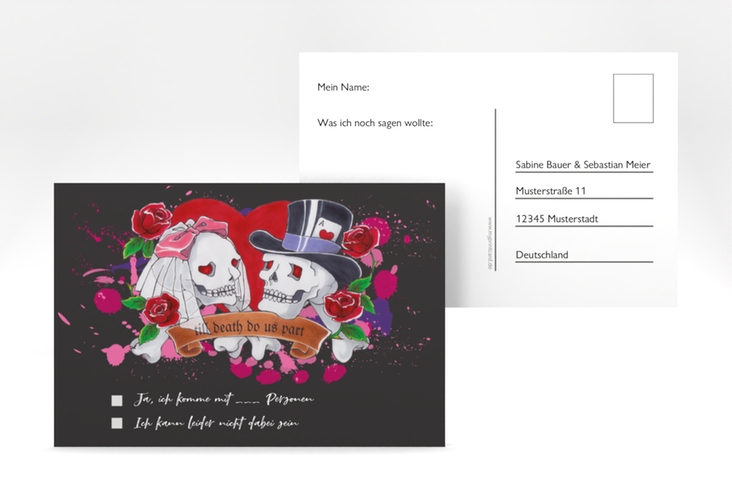
Task: Click the vertical website text on the postcard
Action: [x=489, y=242]
